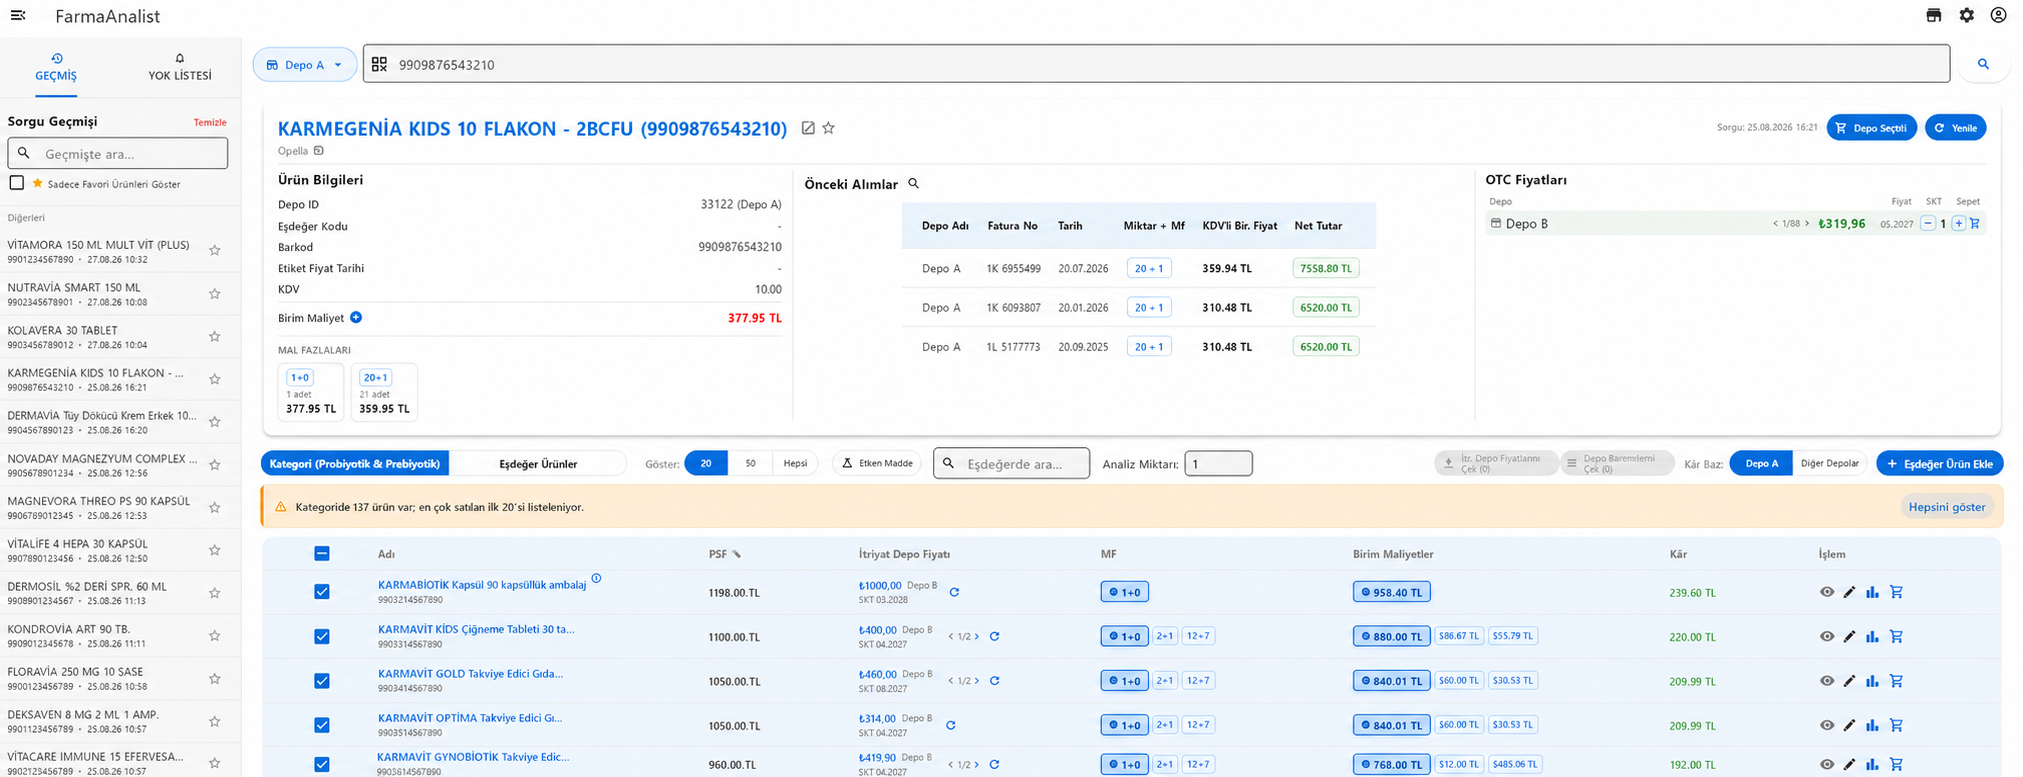2023x777 pixels.
Task: Click the Eşdeğerde ara search field
Action: click(x=1011, y=464)
